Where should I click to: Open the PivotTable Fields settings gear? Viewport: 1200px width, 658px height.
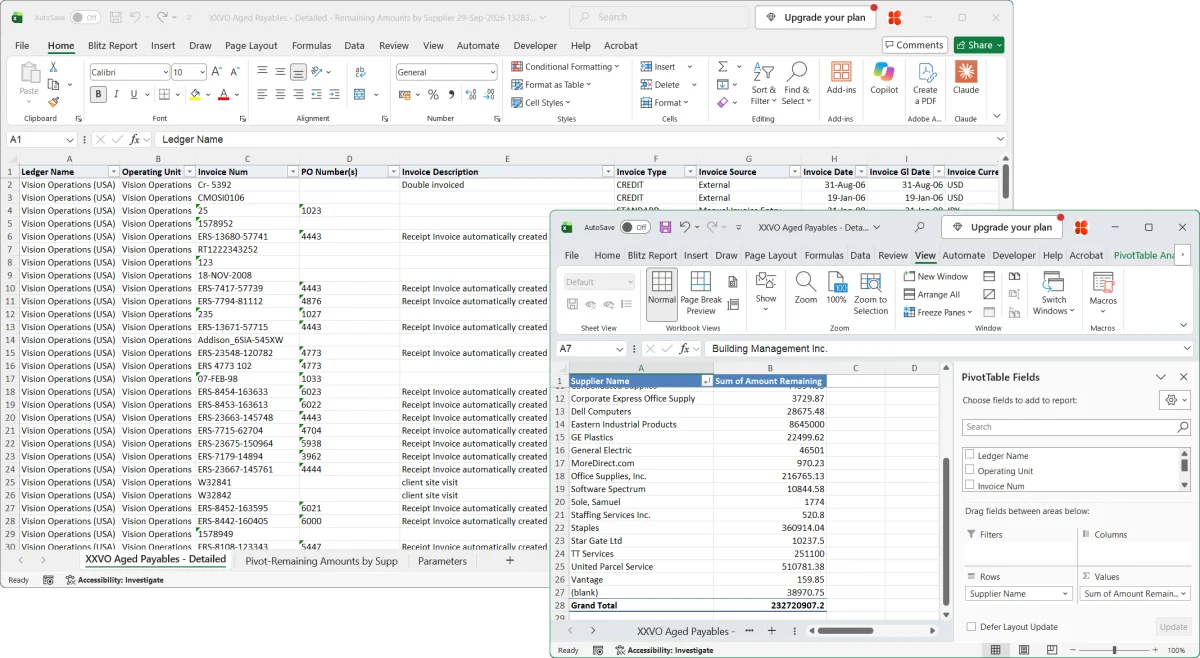[1175, 399]
